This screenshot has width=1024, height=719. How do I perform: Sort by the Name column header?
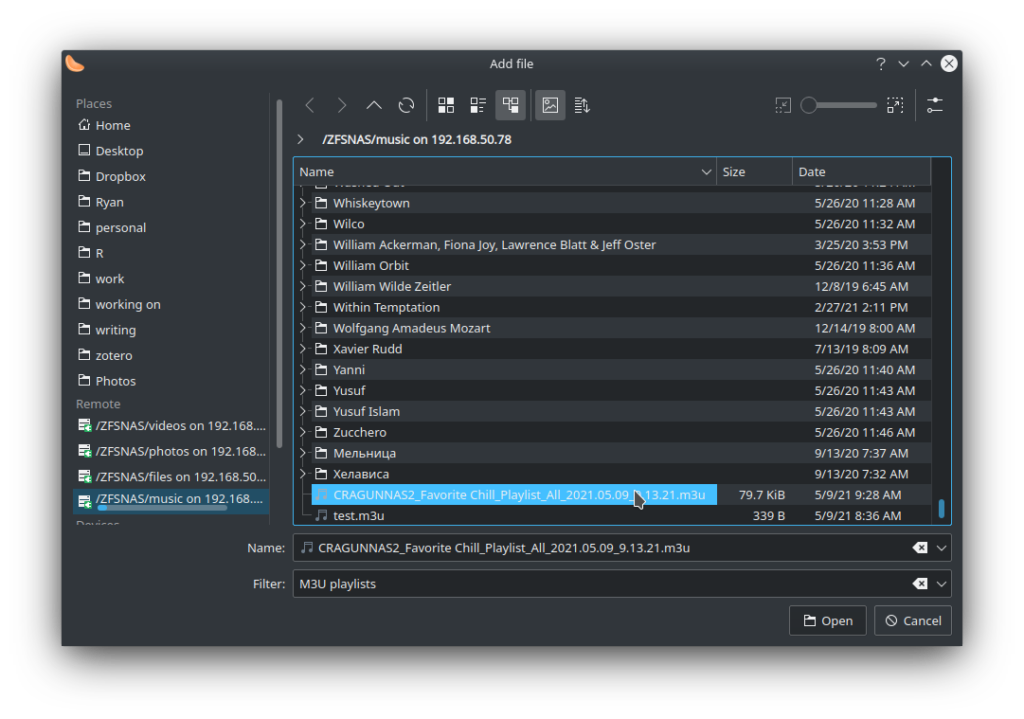(x=505, y=172)
